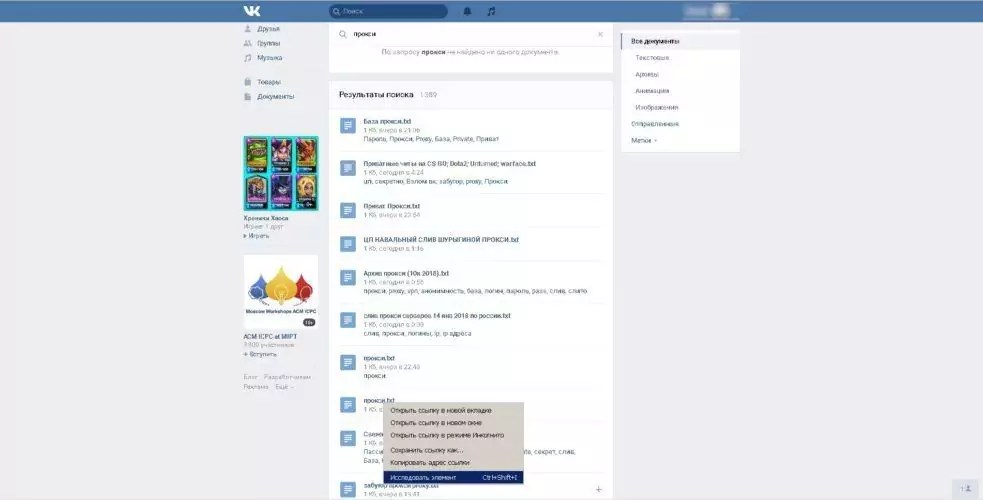
Task: Open ЦП НАВАЛЬНЫЙ СЛИВ document
Action: (441, 240)
